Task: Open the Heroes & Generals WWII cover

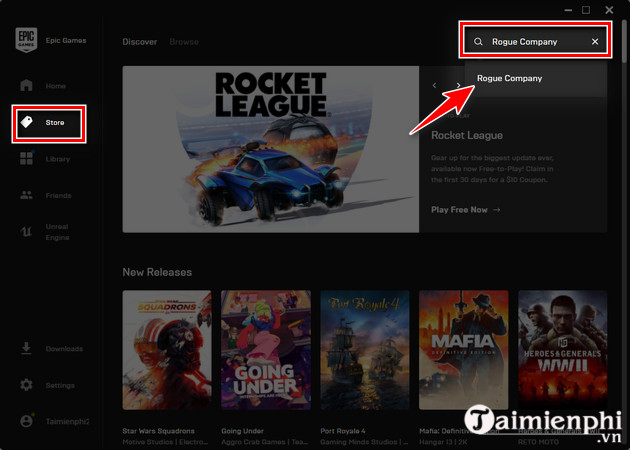Action: coord(562,350)
